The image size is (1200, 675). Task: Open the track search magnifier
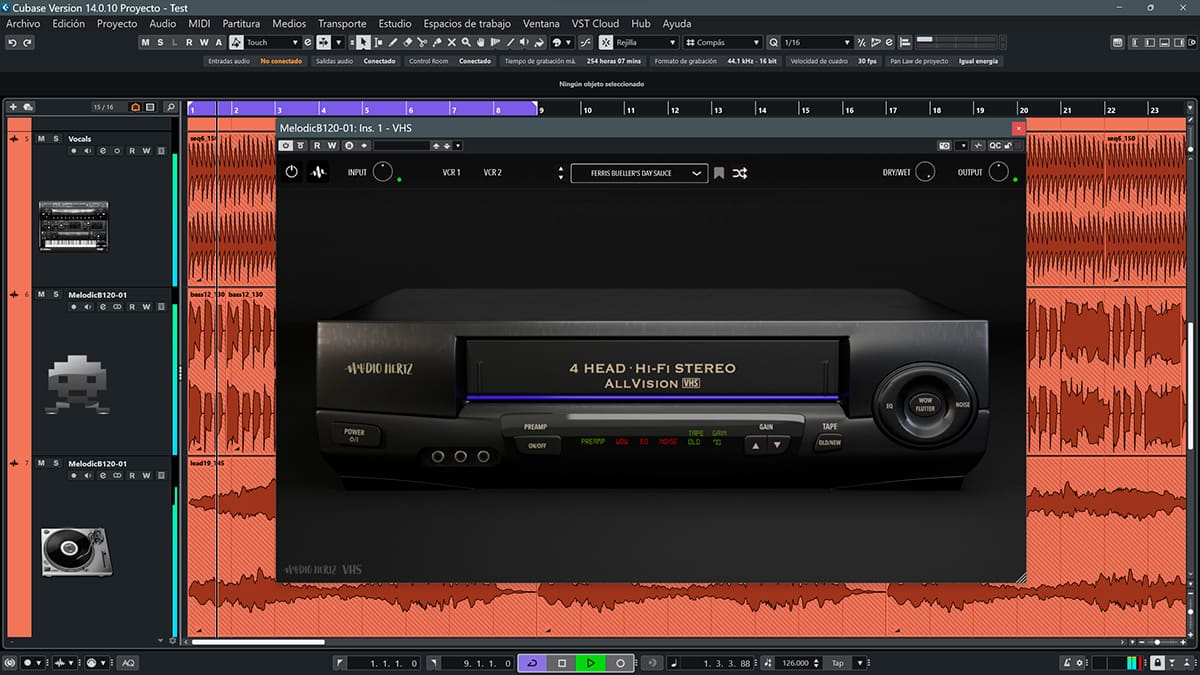click(170, 107)
